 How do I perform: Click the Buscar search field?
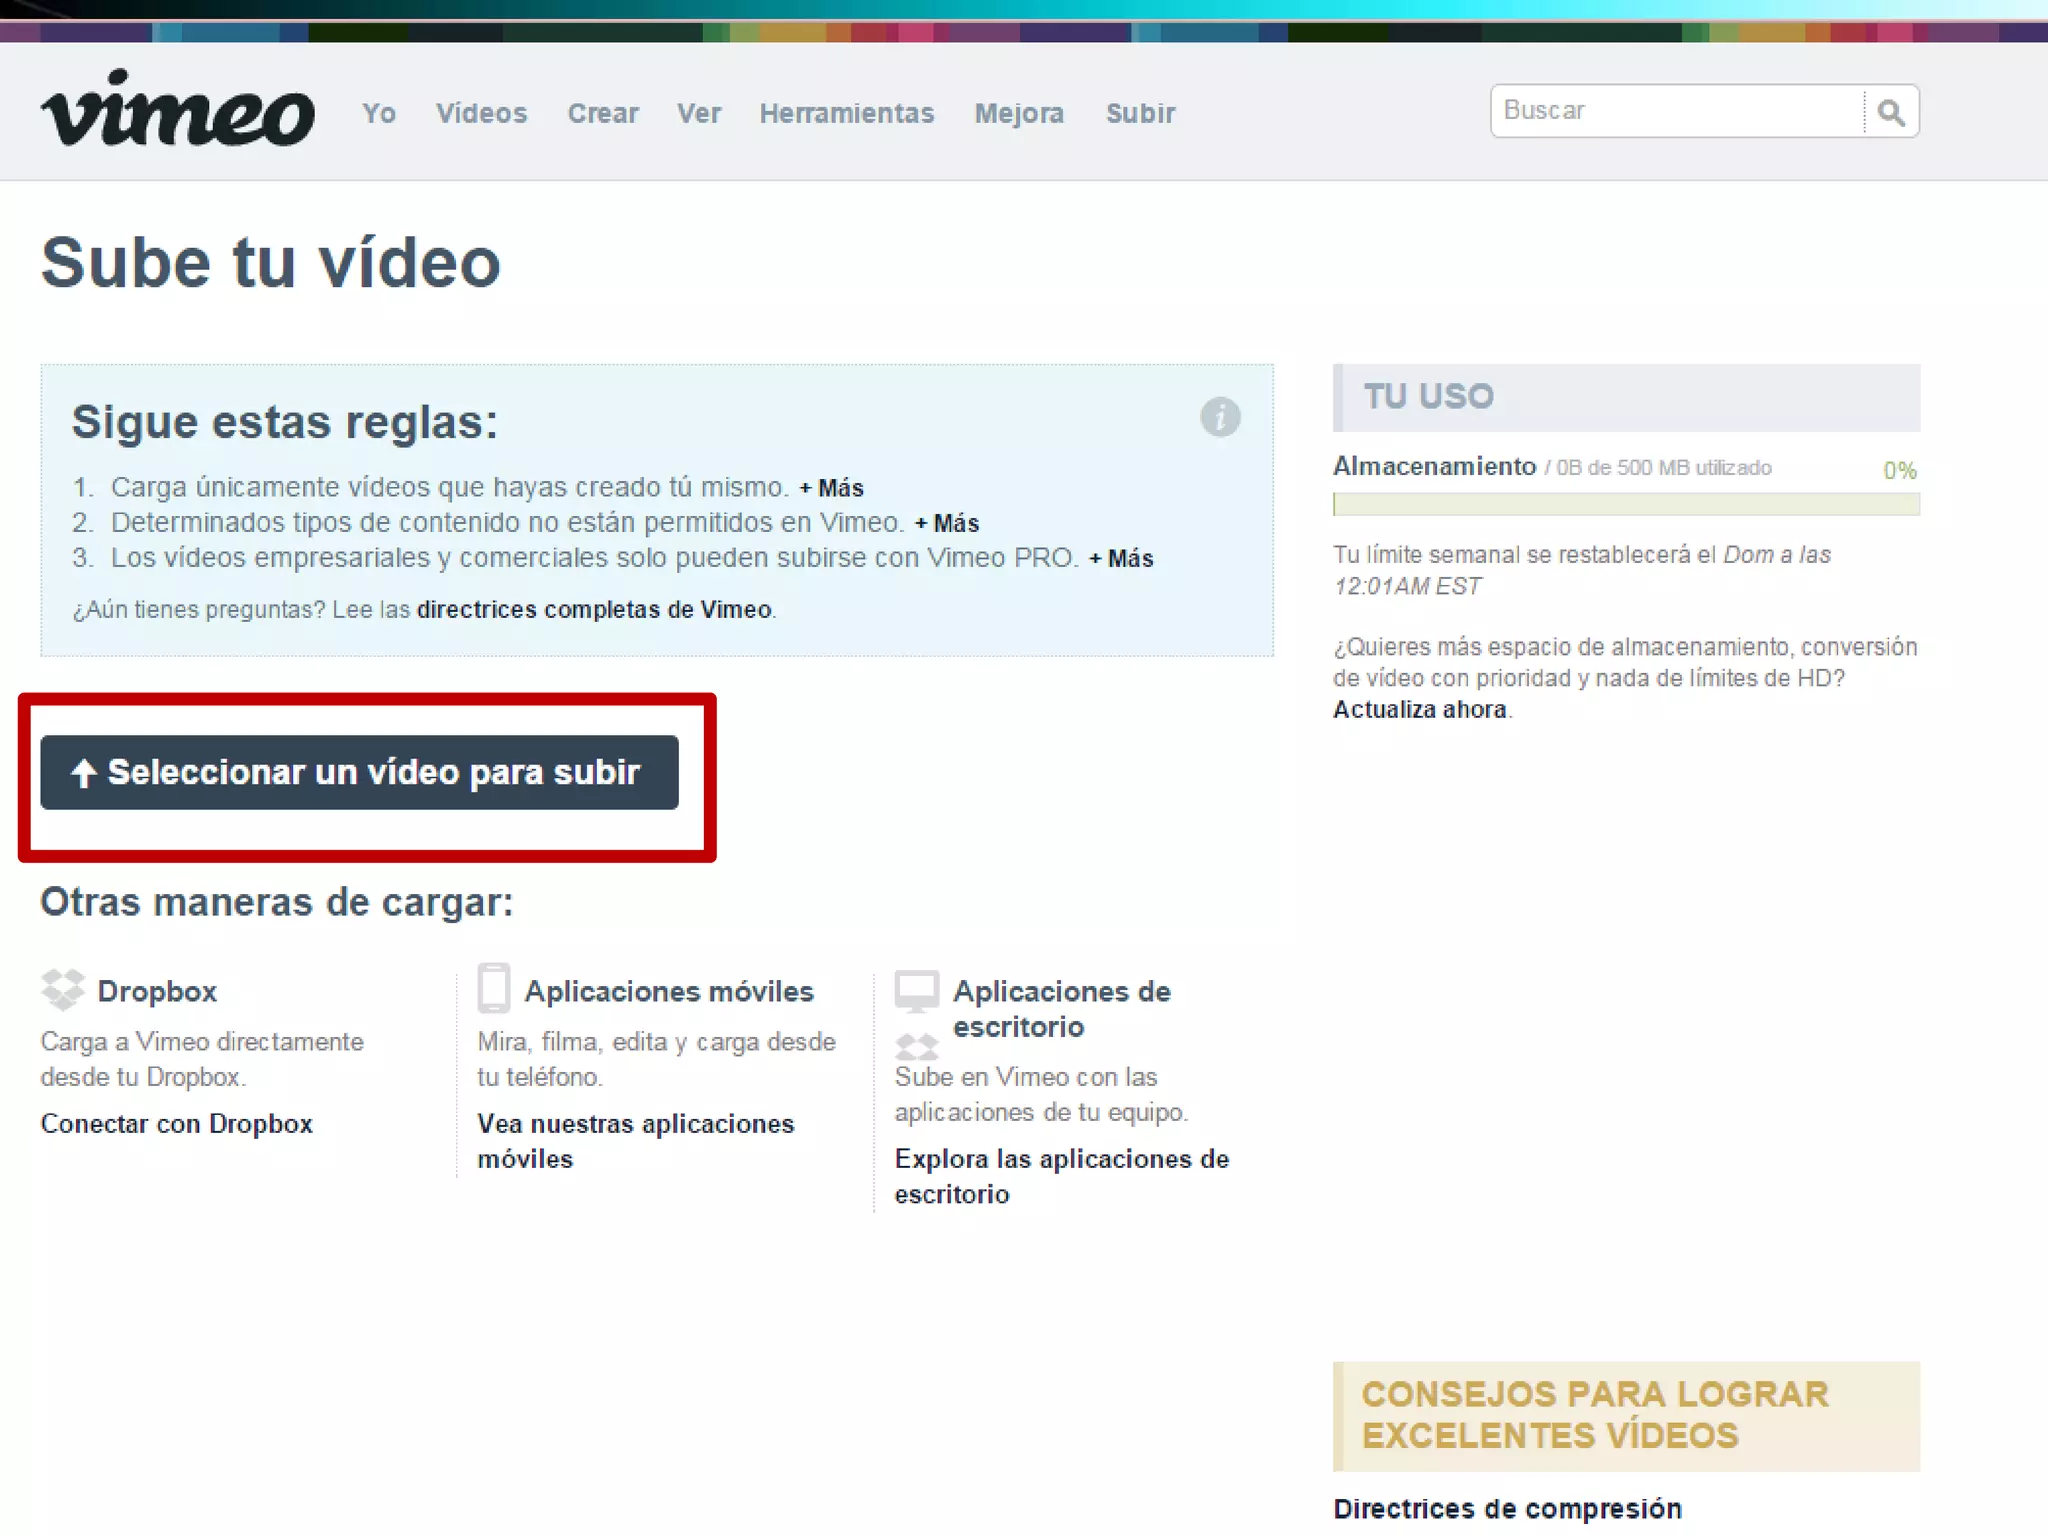pos(1675,111)
